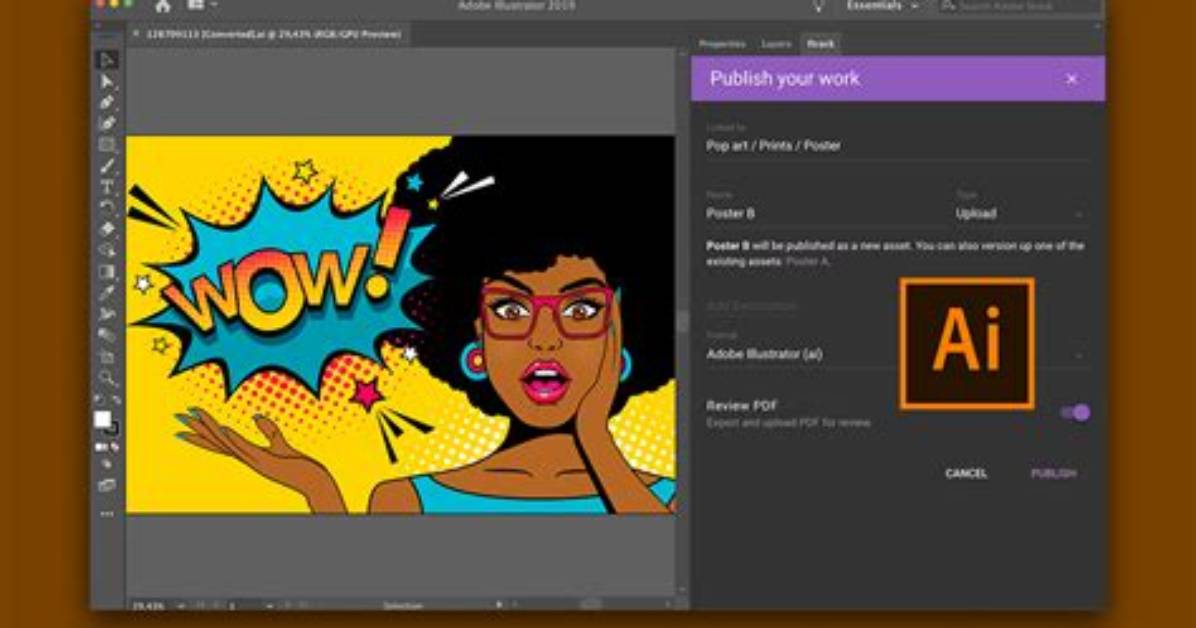Select the Eyedropper tool
Image resolution: width=1196 pixels, height=628 pixels.
click(107, 293)
